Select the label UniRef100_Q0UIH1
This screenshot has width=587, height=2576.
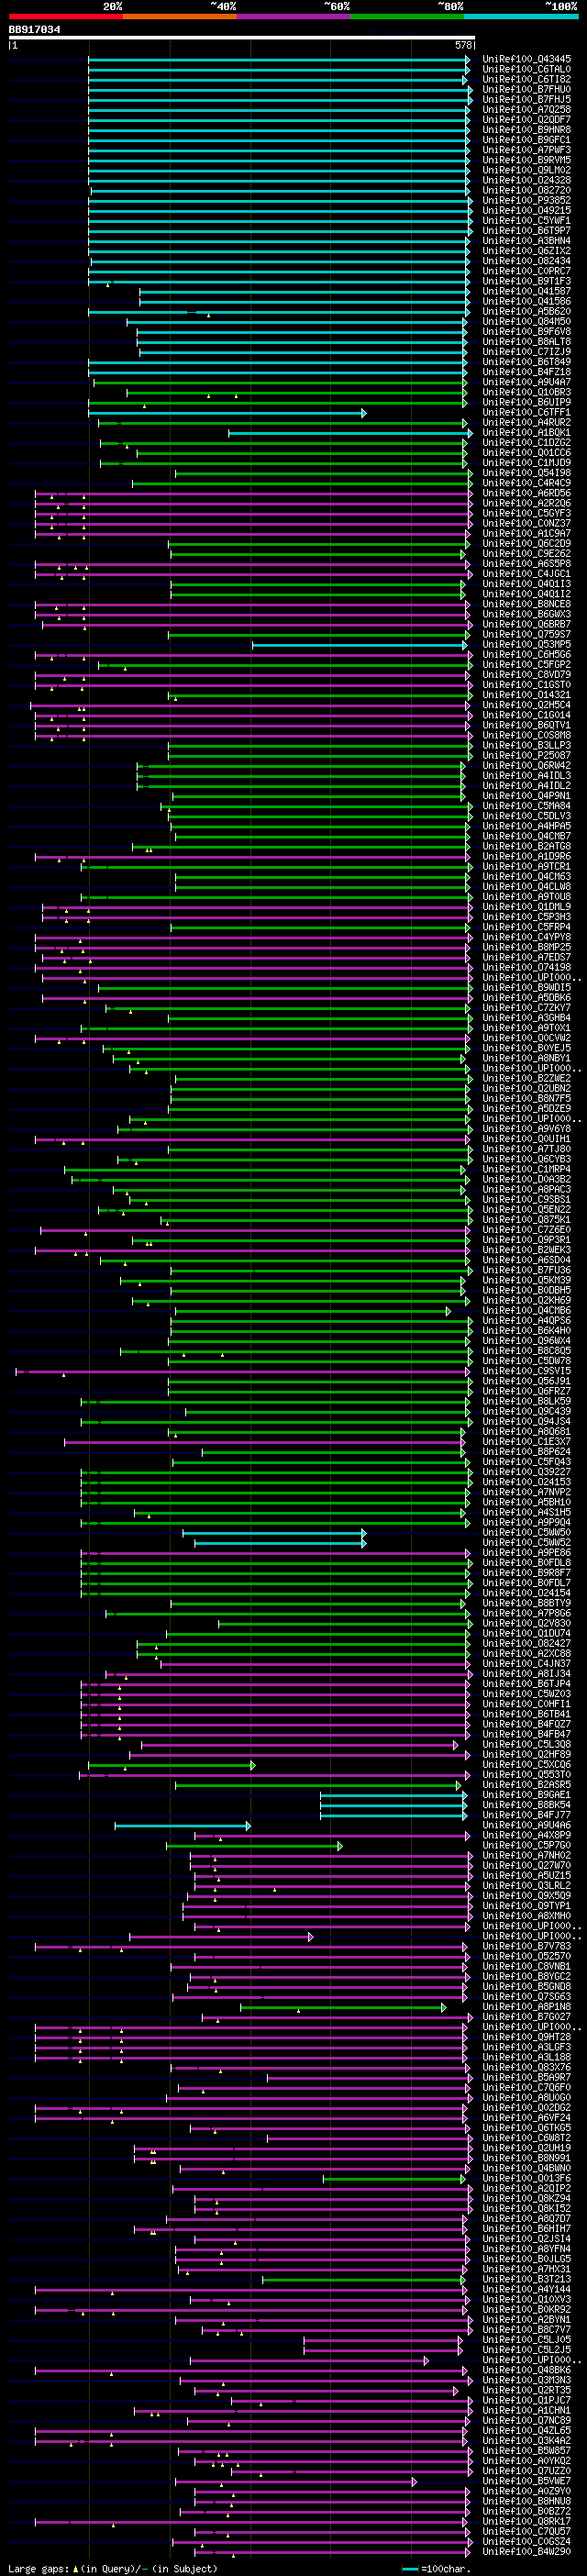tap(527, 1139)
